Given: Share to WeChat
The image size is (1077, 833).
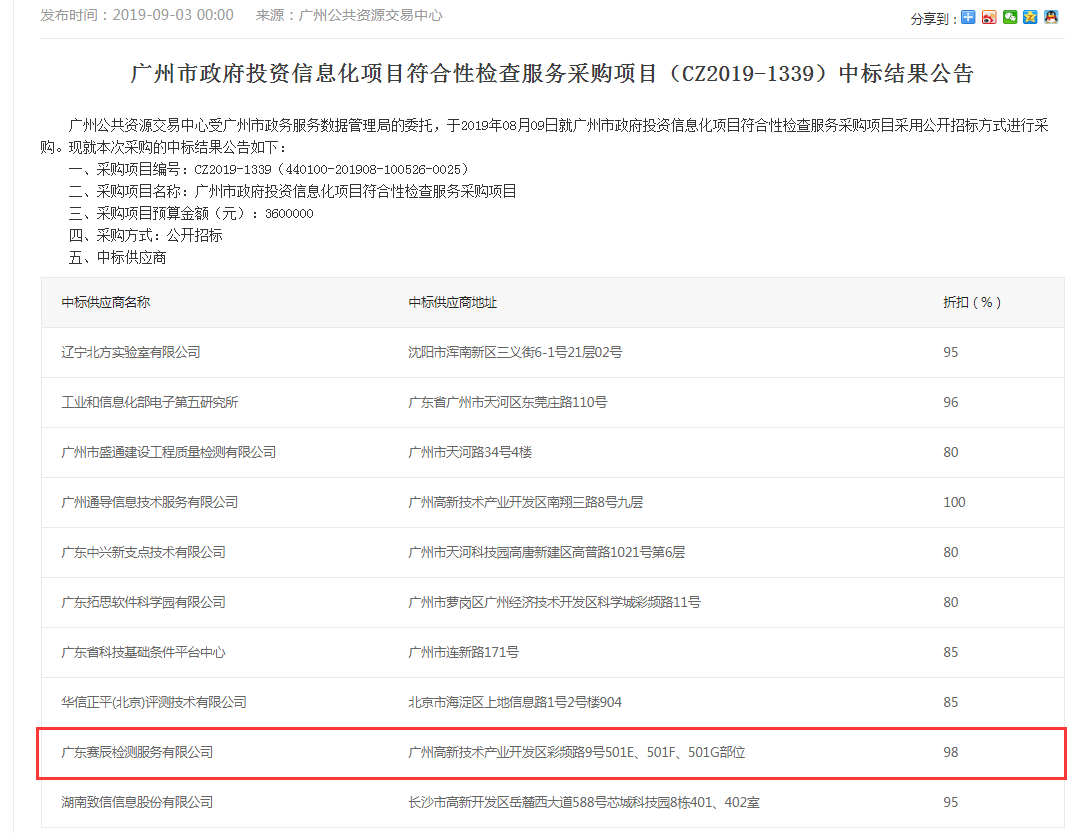Looking at the screenshot, I should (x=1009, y=17).
